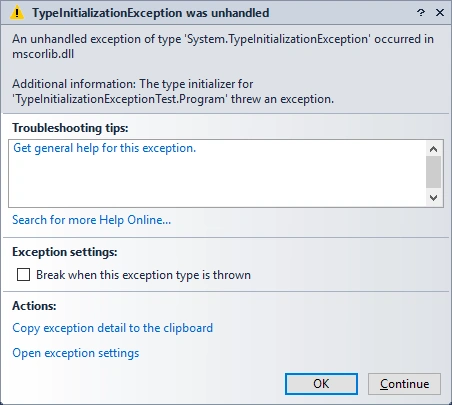Click the down arrow in tips scrollbar

(433, 198)
